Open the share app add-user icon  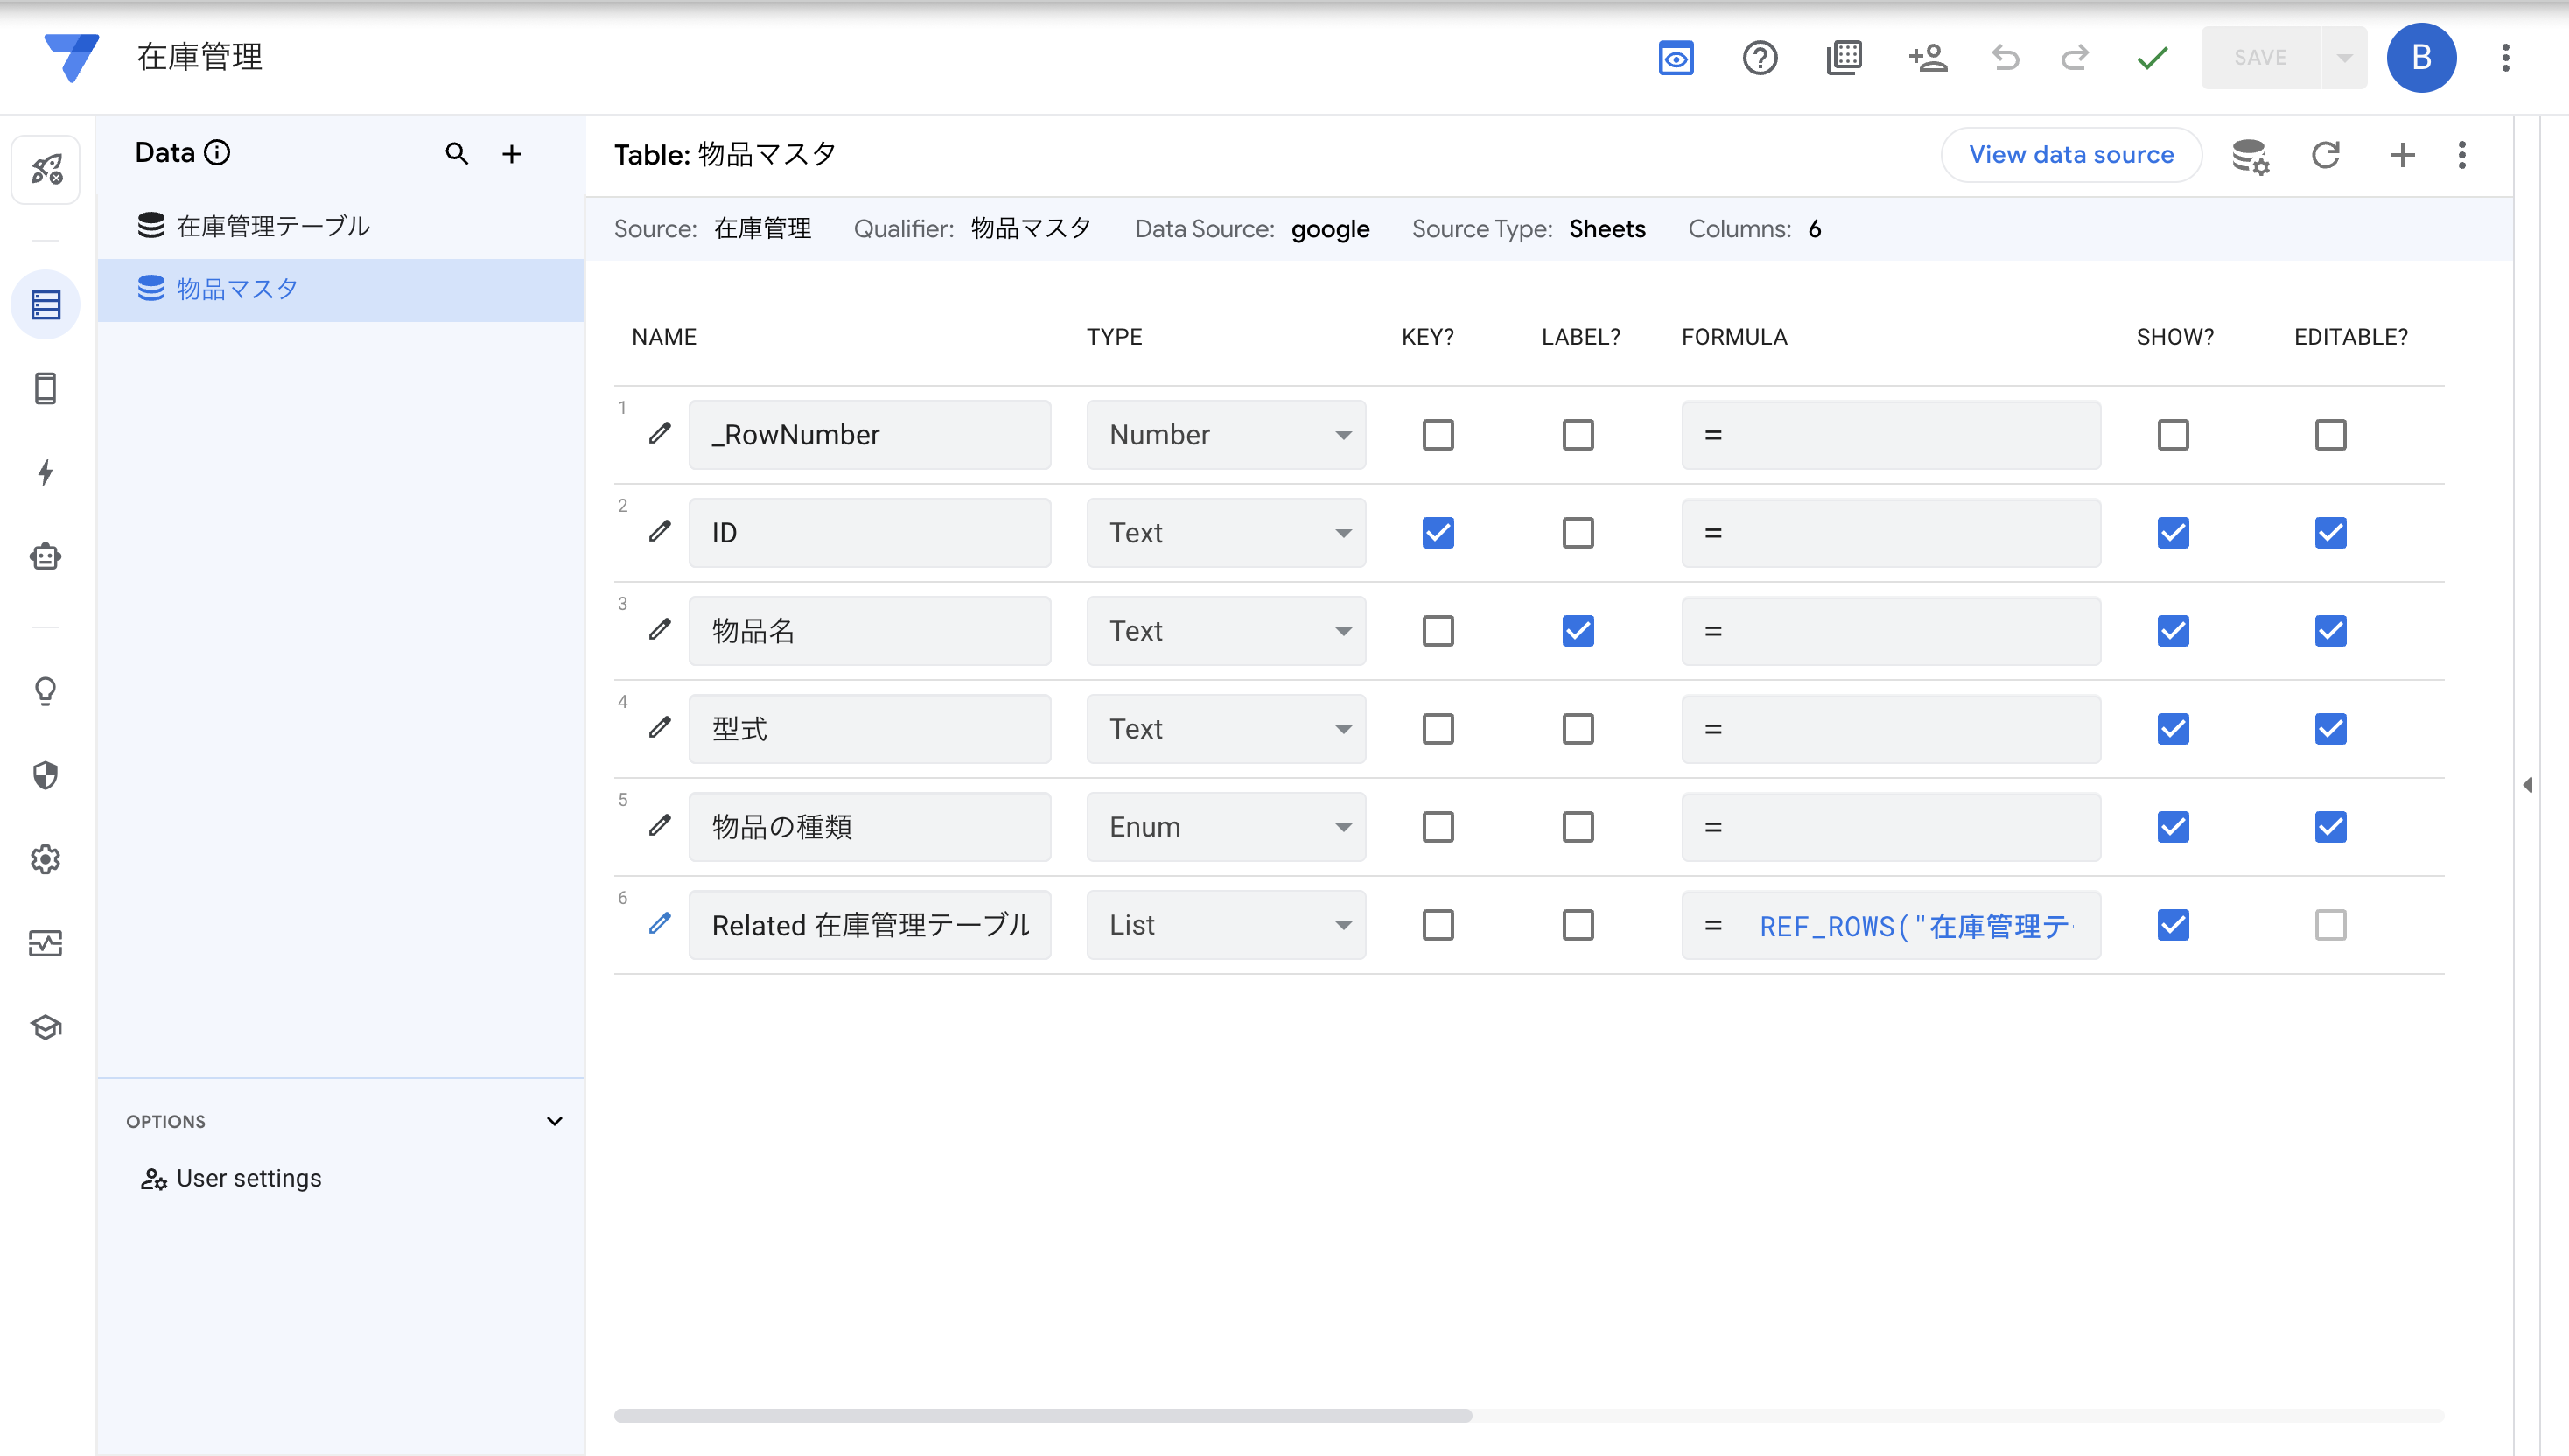(1927, 58)
